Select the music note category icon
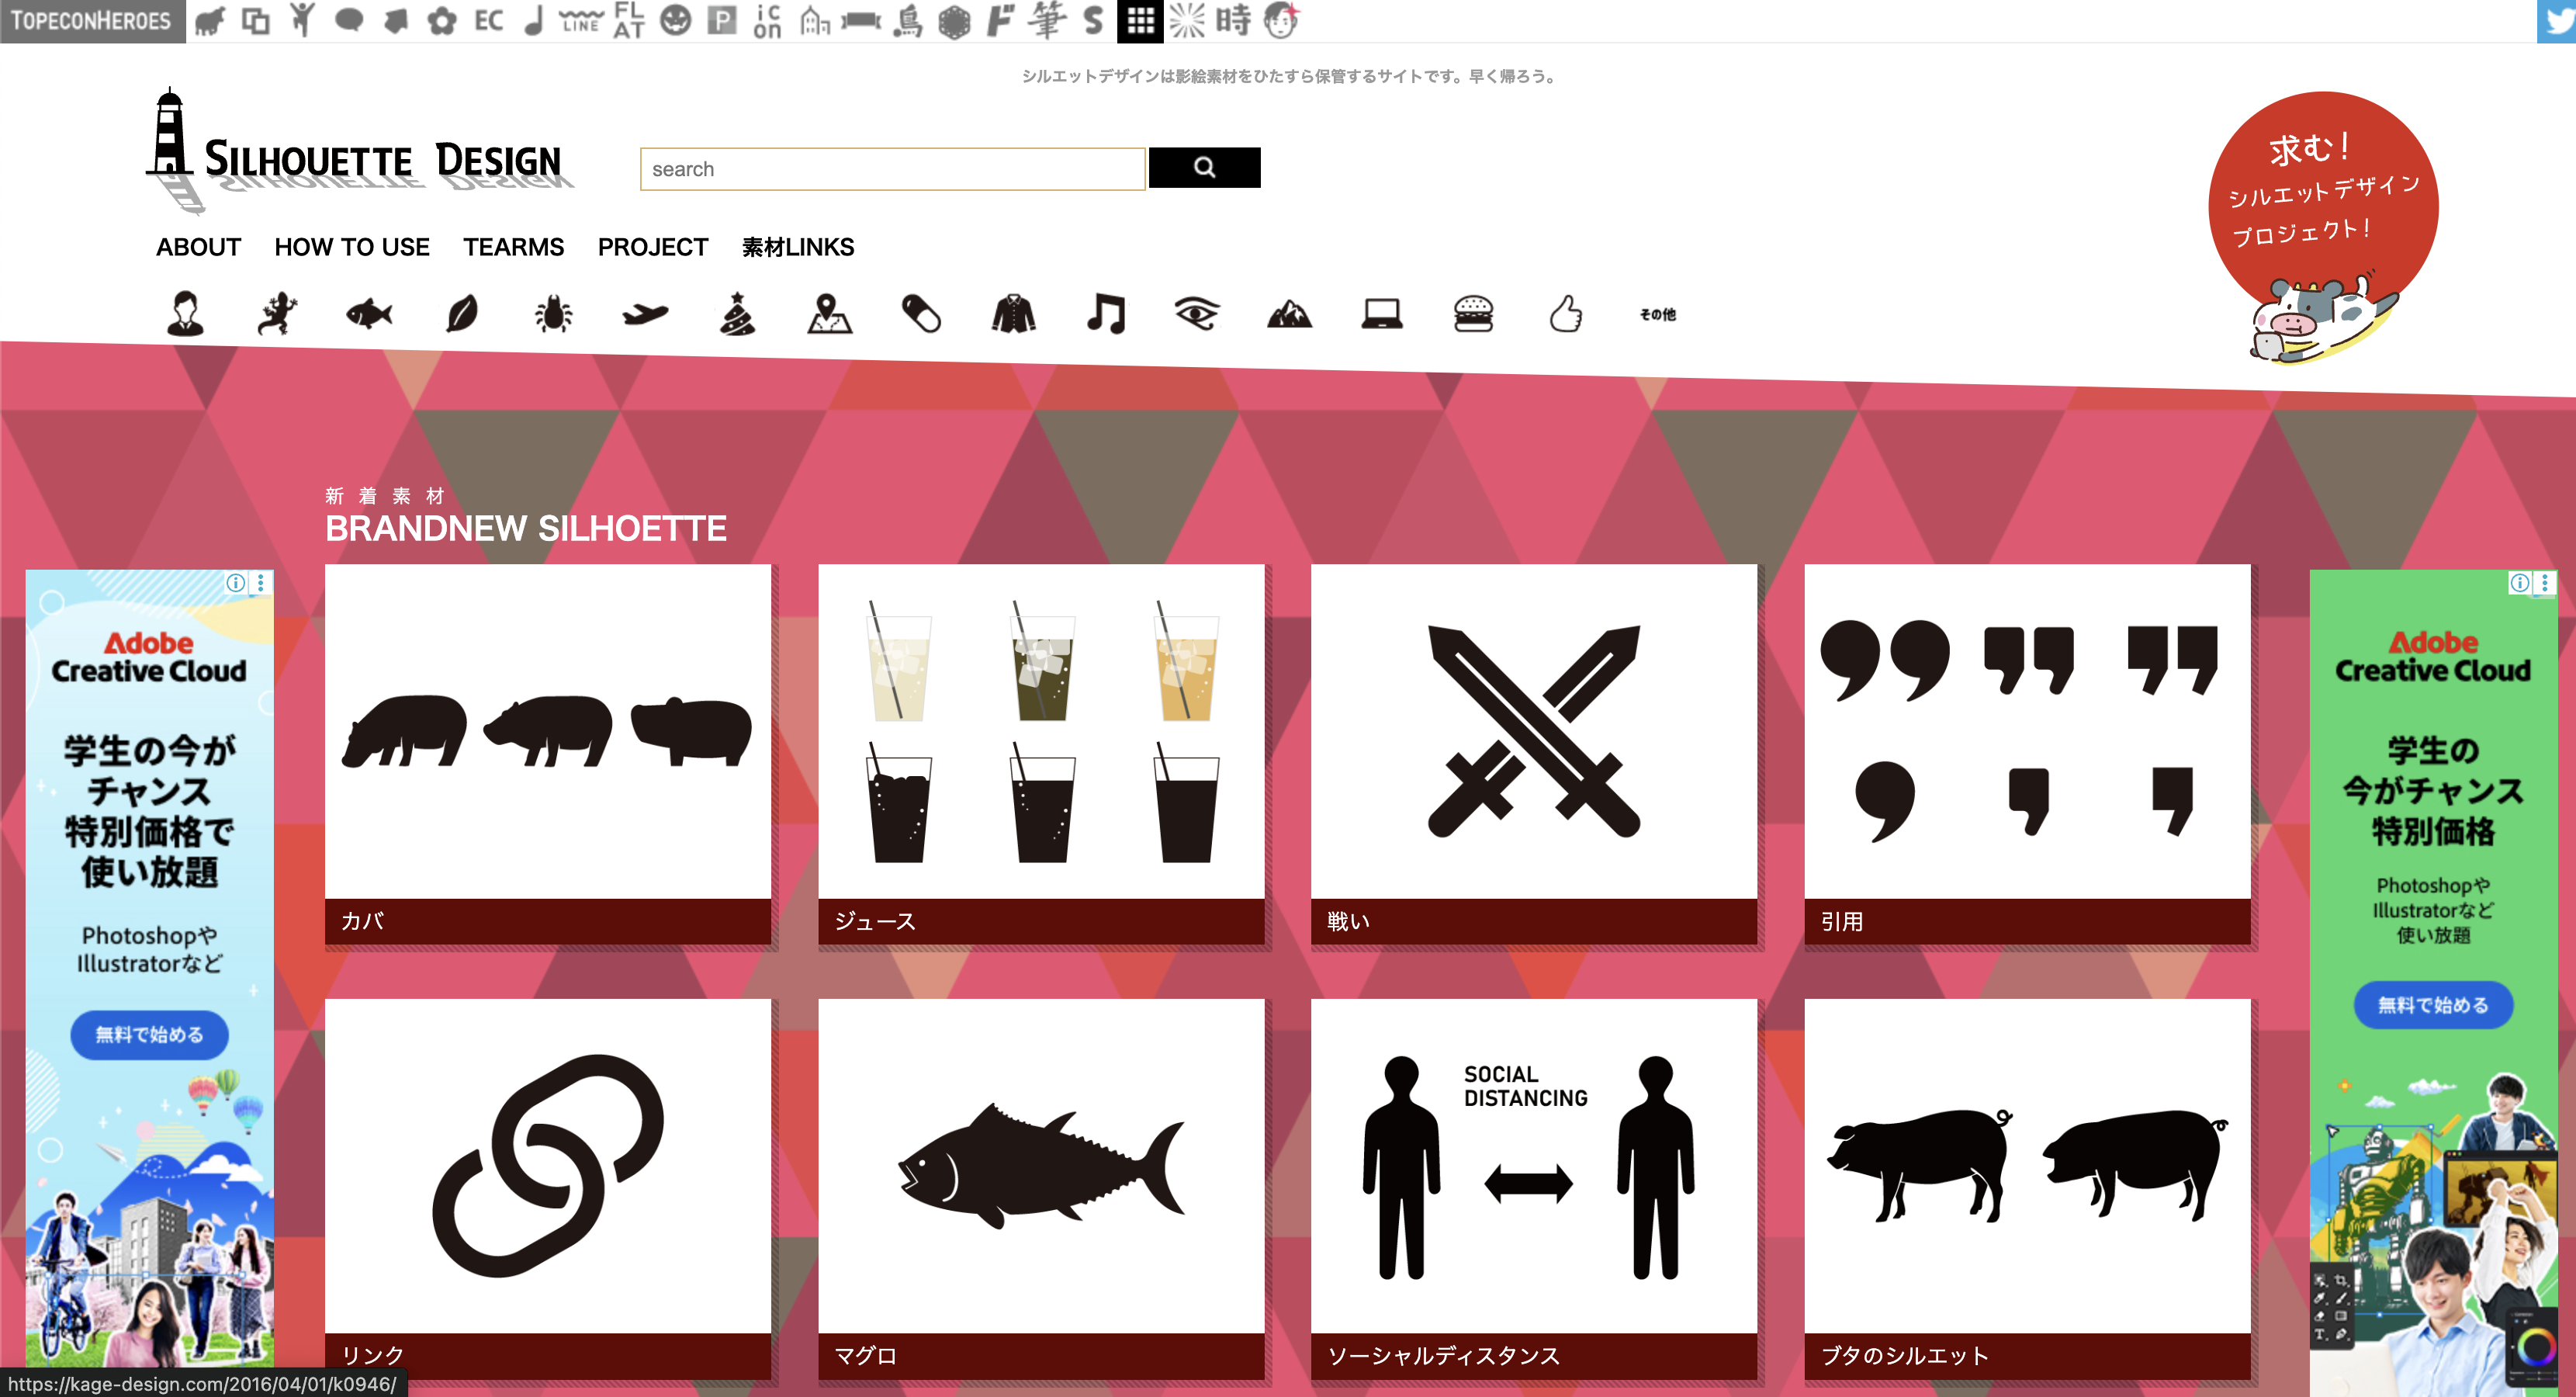This screenshot has width=2576, height=1397. click(1105, 314)
